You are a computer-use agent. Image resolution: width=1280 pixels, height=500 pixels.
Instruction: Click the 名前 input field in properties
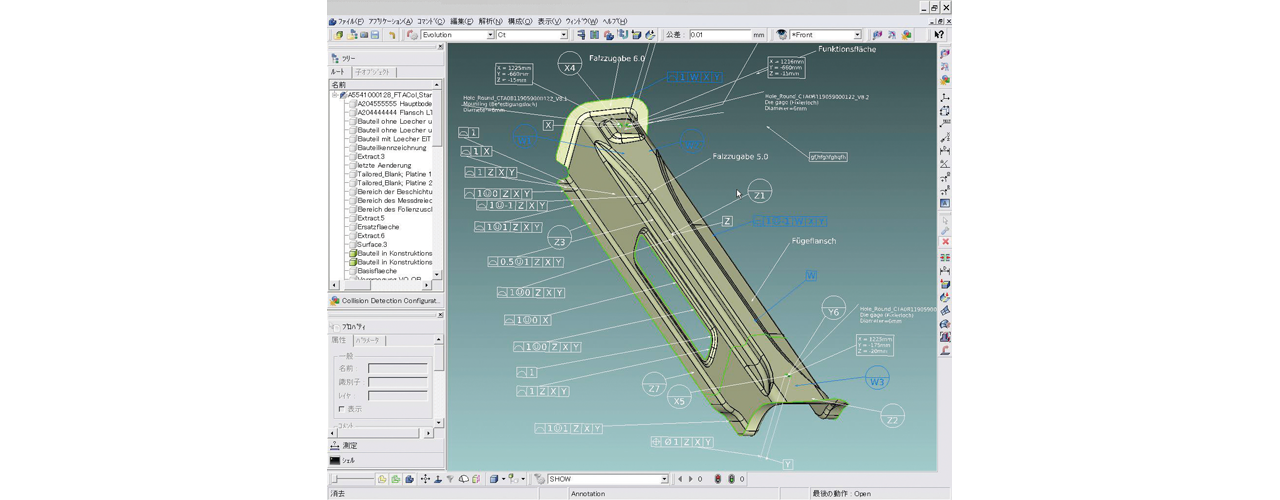397,368
